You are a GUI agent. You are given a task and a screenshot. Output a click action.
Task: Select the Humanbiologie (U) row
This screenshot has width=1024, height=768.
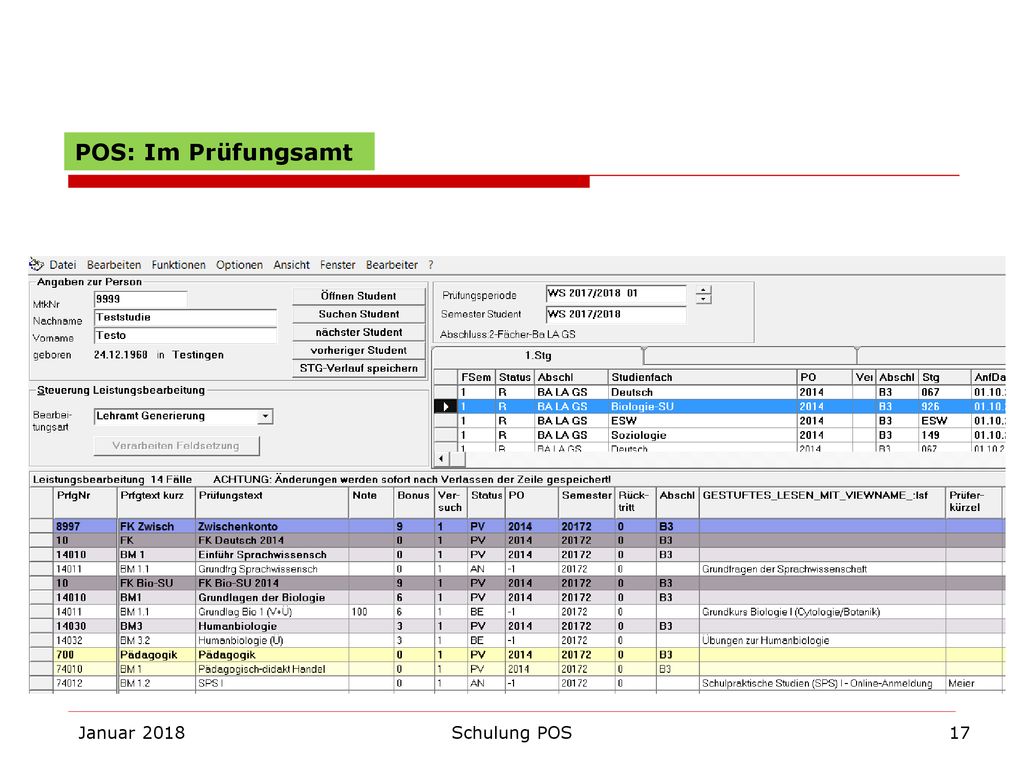pyautogui.click(x=516, y=641)
